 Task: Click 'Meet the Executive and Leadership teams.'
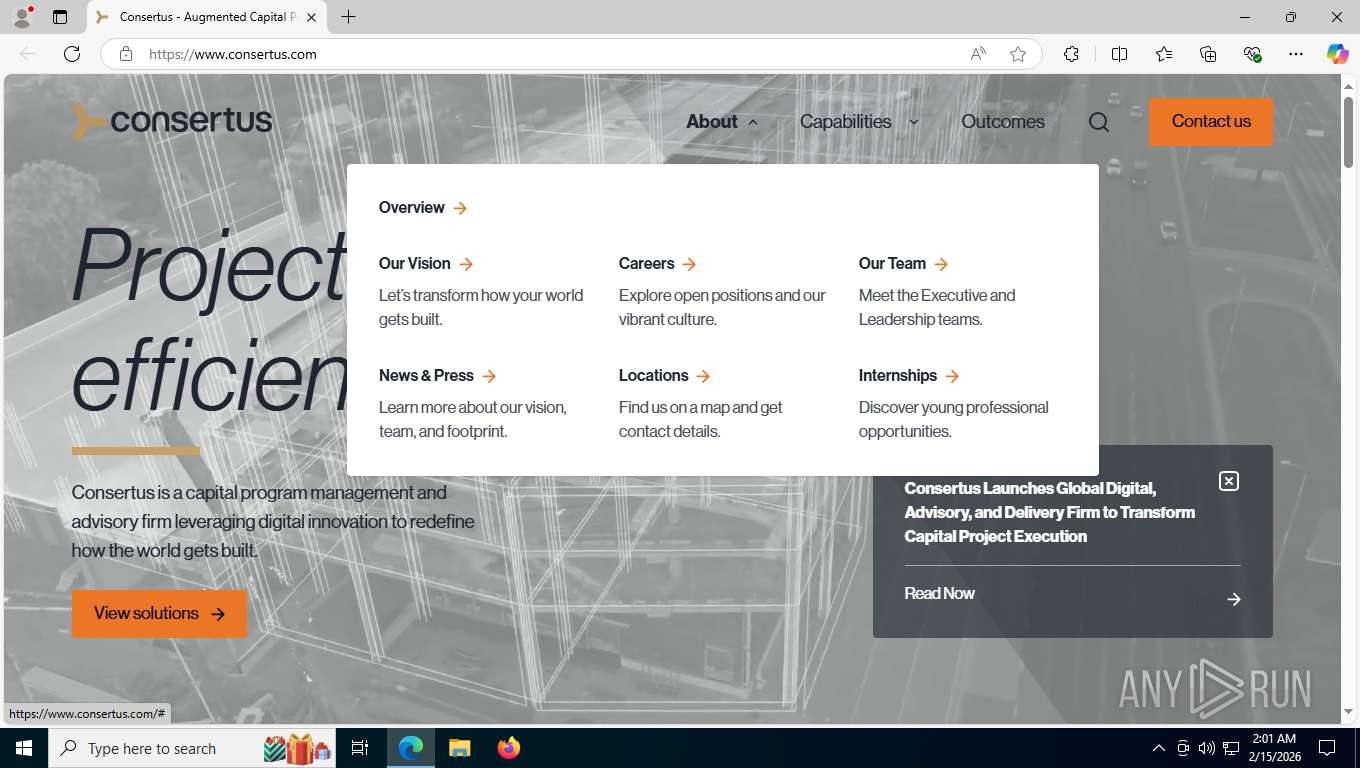pos(937,308)
